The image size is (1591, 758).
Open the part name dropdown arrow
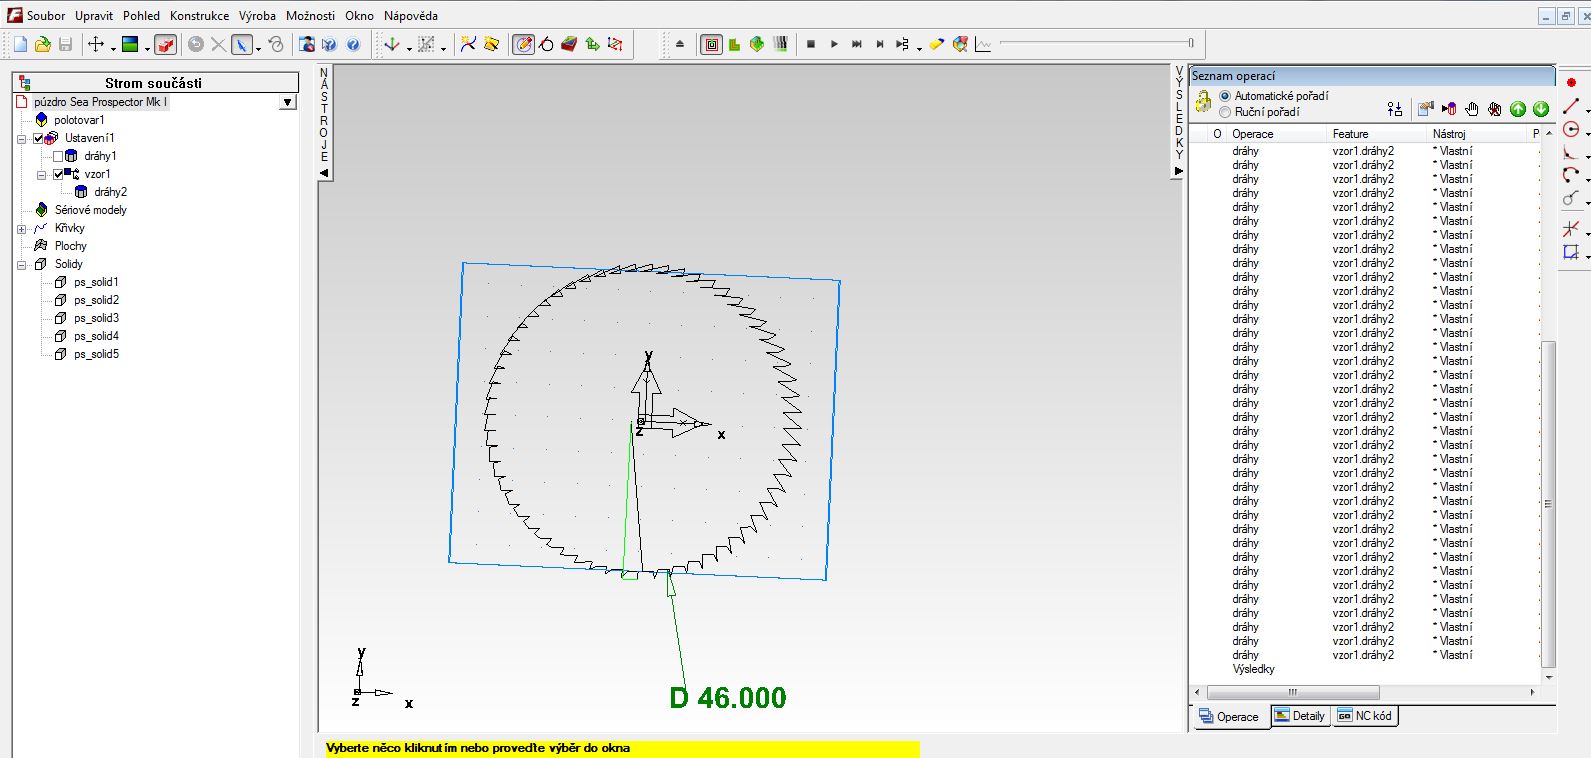(288, 102)
